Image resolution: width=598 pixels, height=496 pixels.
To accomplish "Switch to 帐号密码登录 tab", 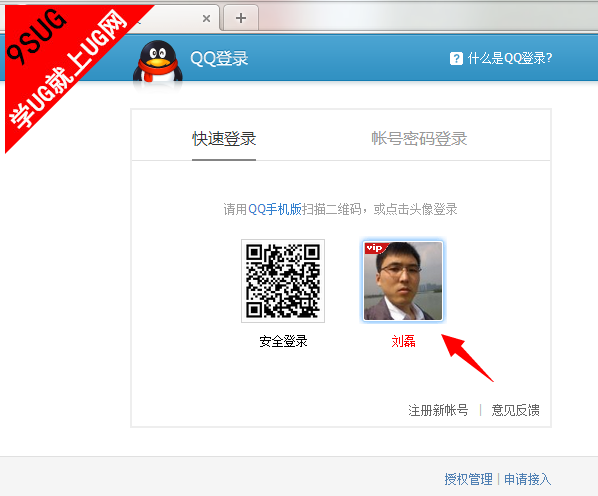I will 419,139.
